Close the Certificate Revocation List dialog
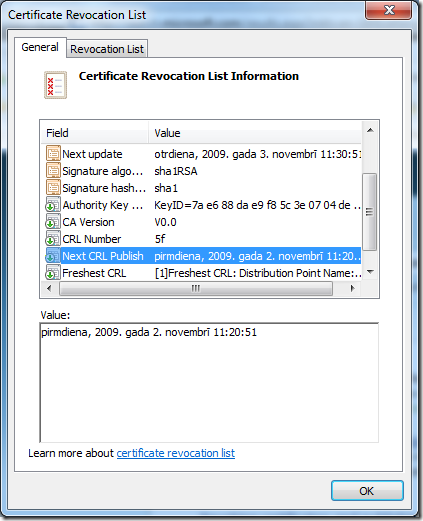Screen dimensions: 423x521 pyautogui.click(x=389, y=10)
